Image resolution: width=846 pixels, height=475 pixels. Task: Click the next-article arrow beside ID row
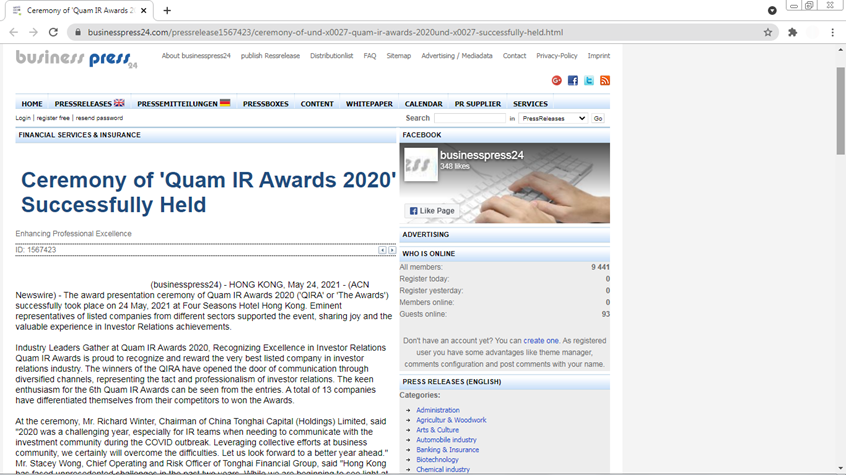pyautogui.click(x=392, y=250)
